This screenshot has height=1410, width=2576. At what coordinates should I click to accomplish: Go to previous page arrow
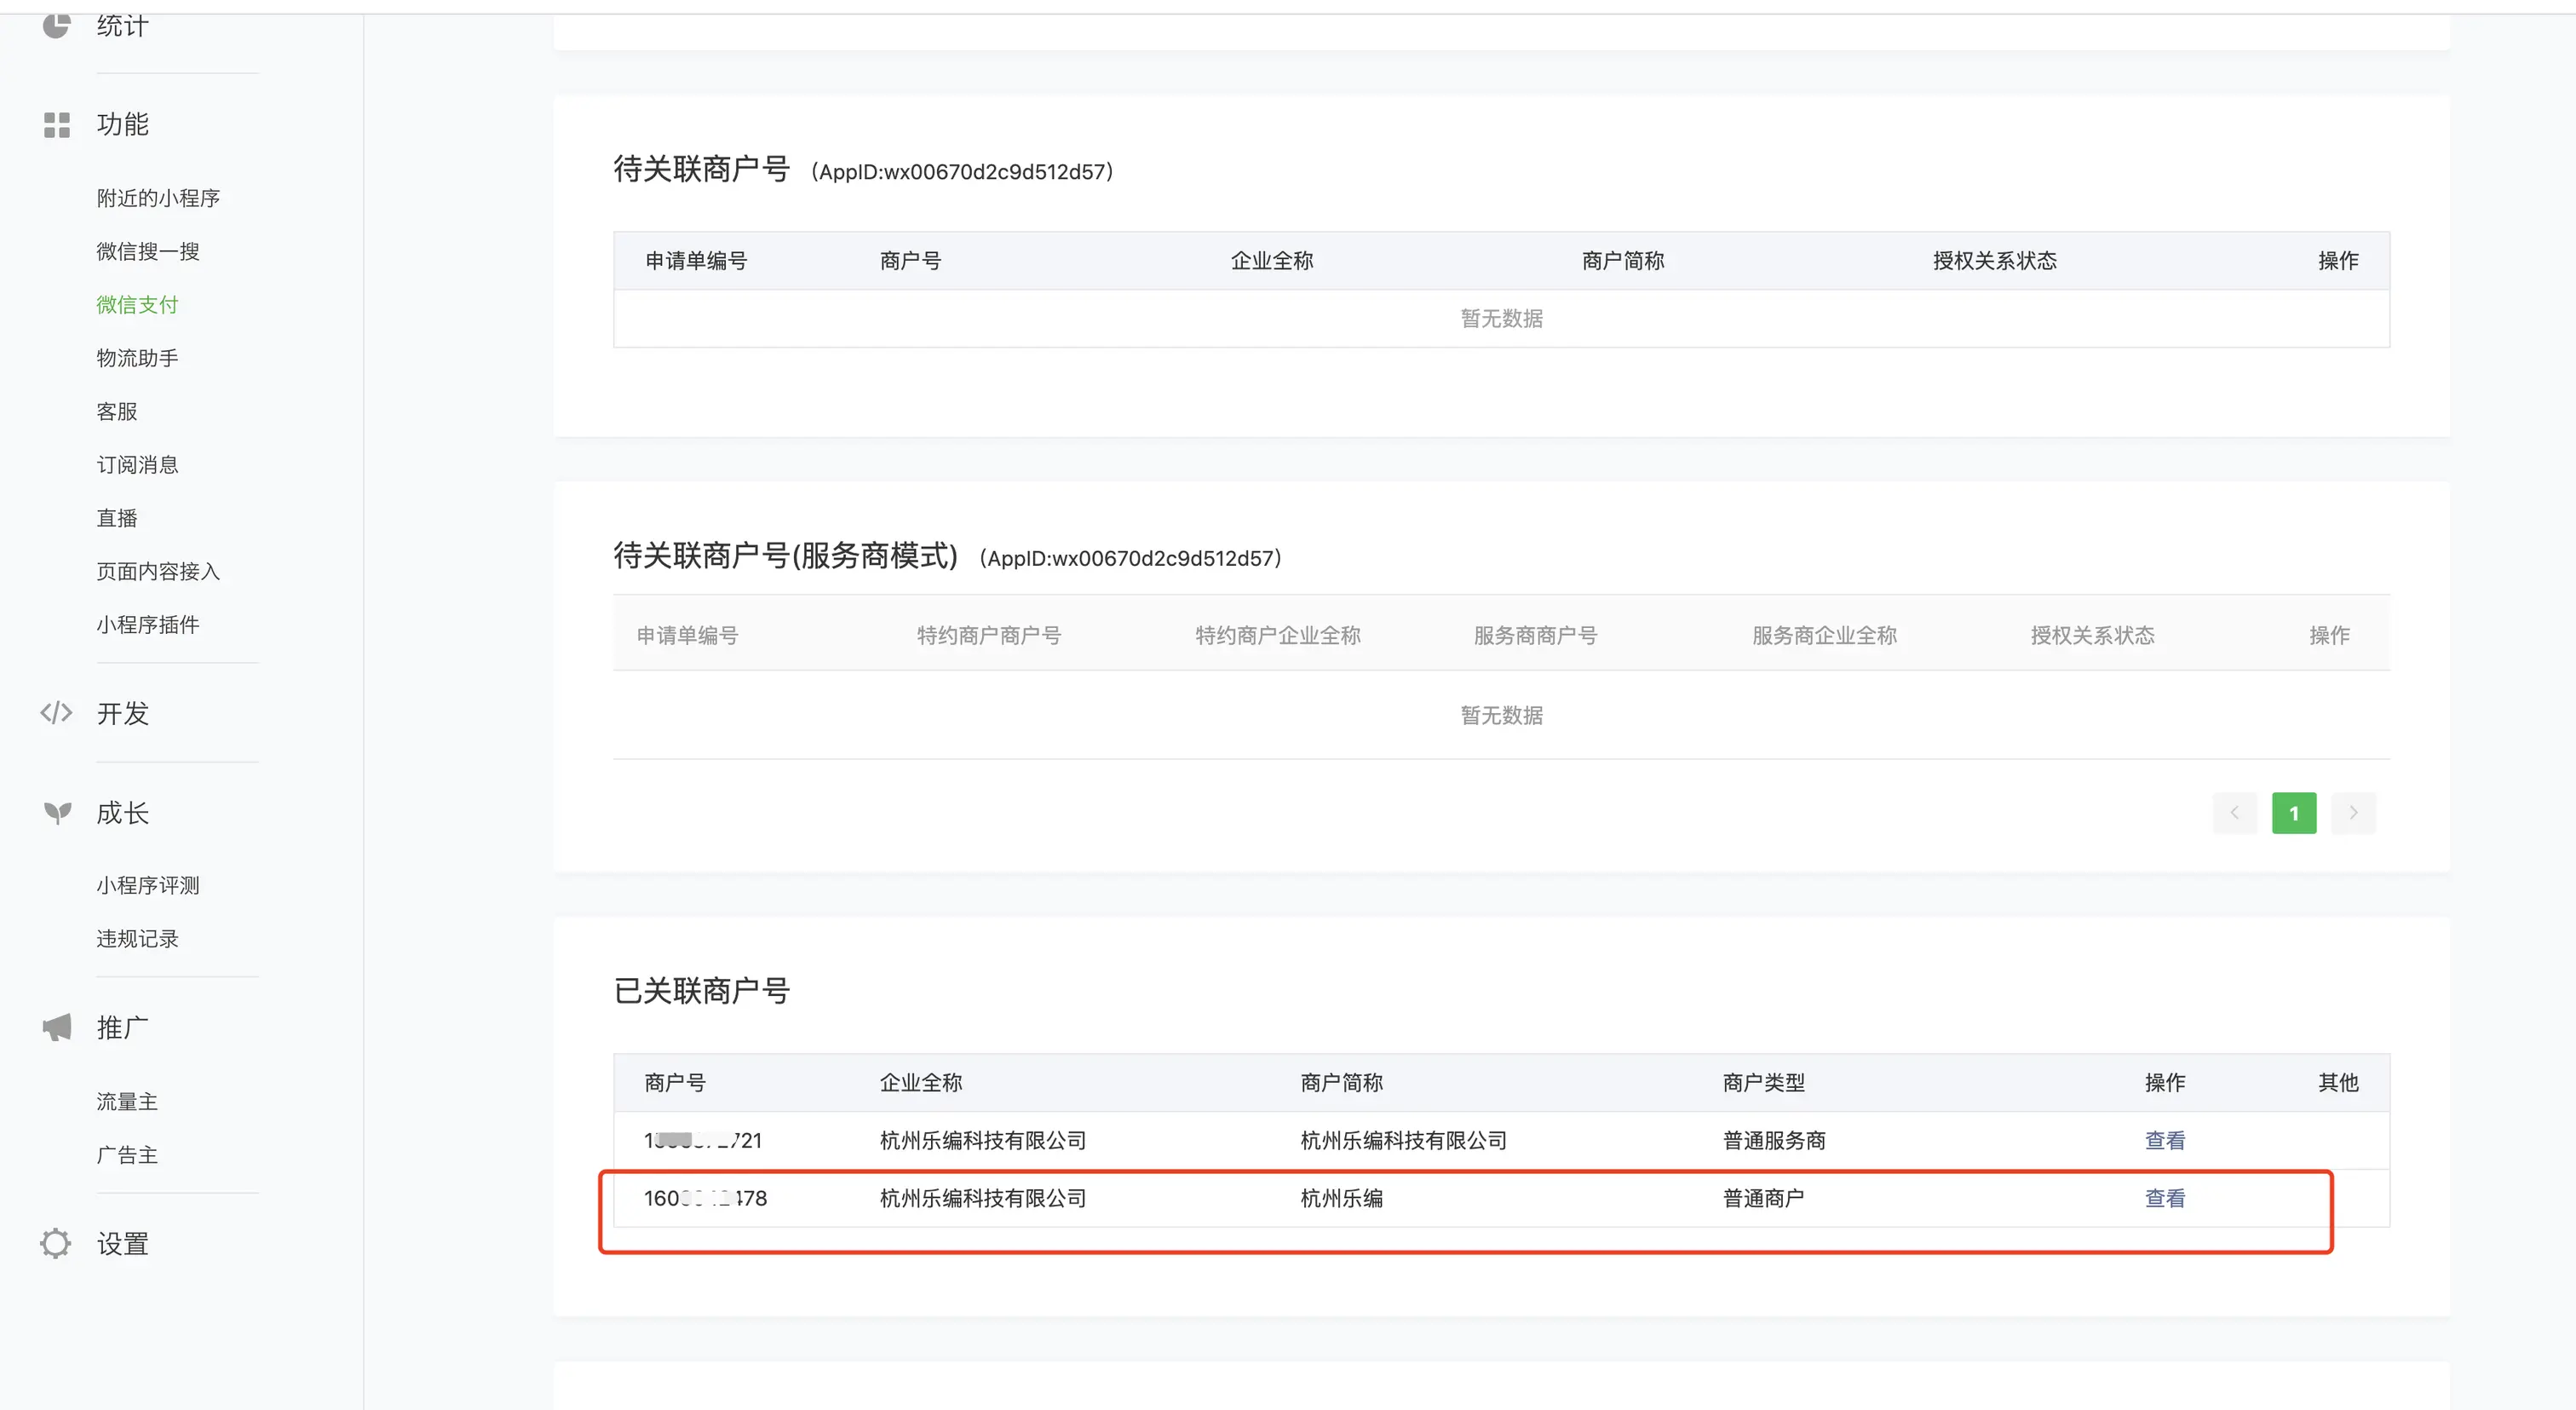point(2234,813)
